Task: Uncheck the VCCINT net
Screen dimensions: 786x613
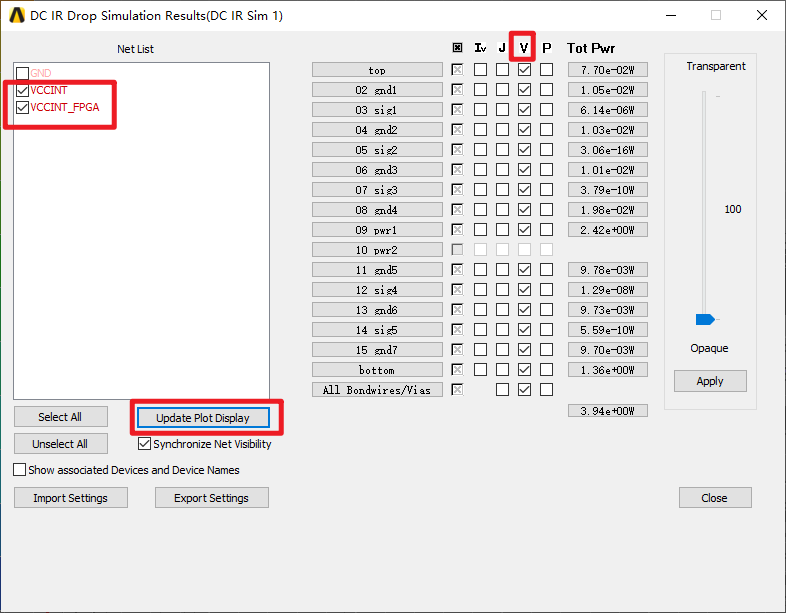Action: 22,90
